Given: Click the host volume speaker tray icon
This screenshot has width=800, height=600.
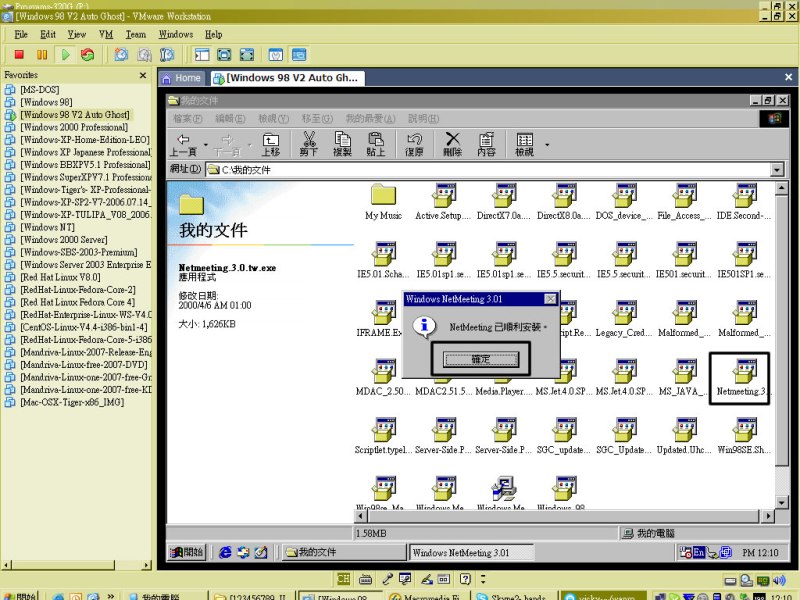Looking at the screenshot, I should point(779,581).
